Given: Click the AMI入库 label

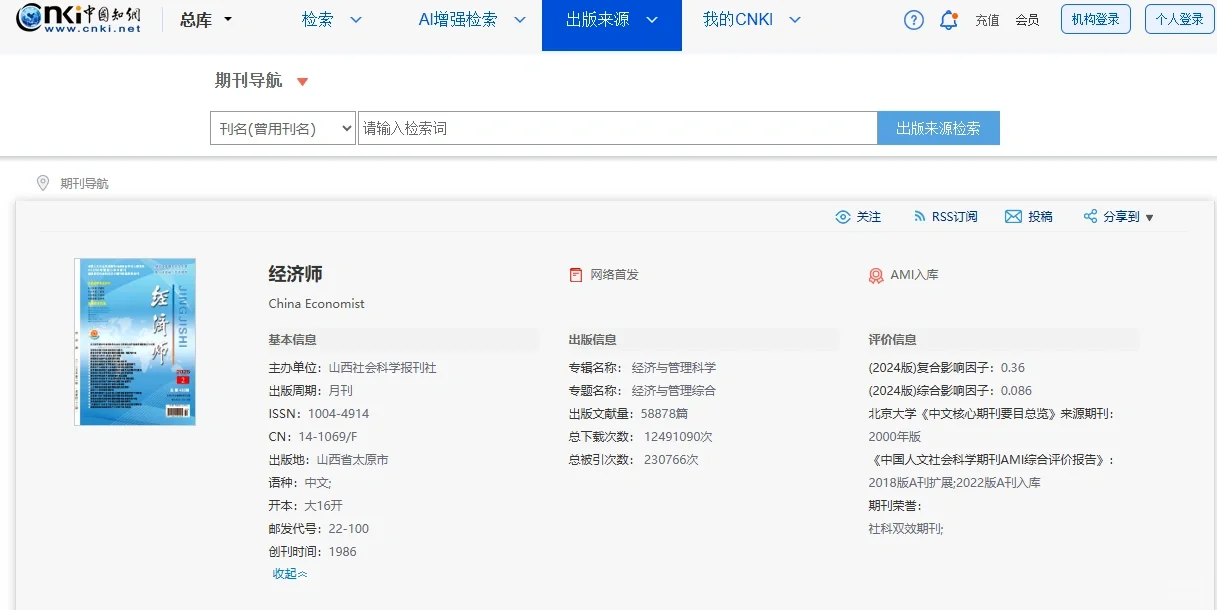Looking at the screenshot, I should pyautogui.click(x=914, y=275).
